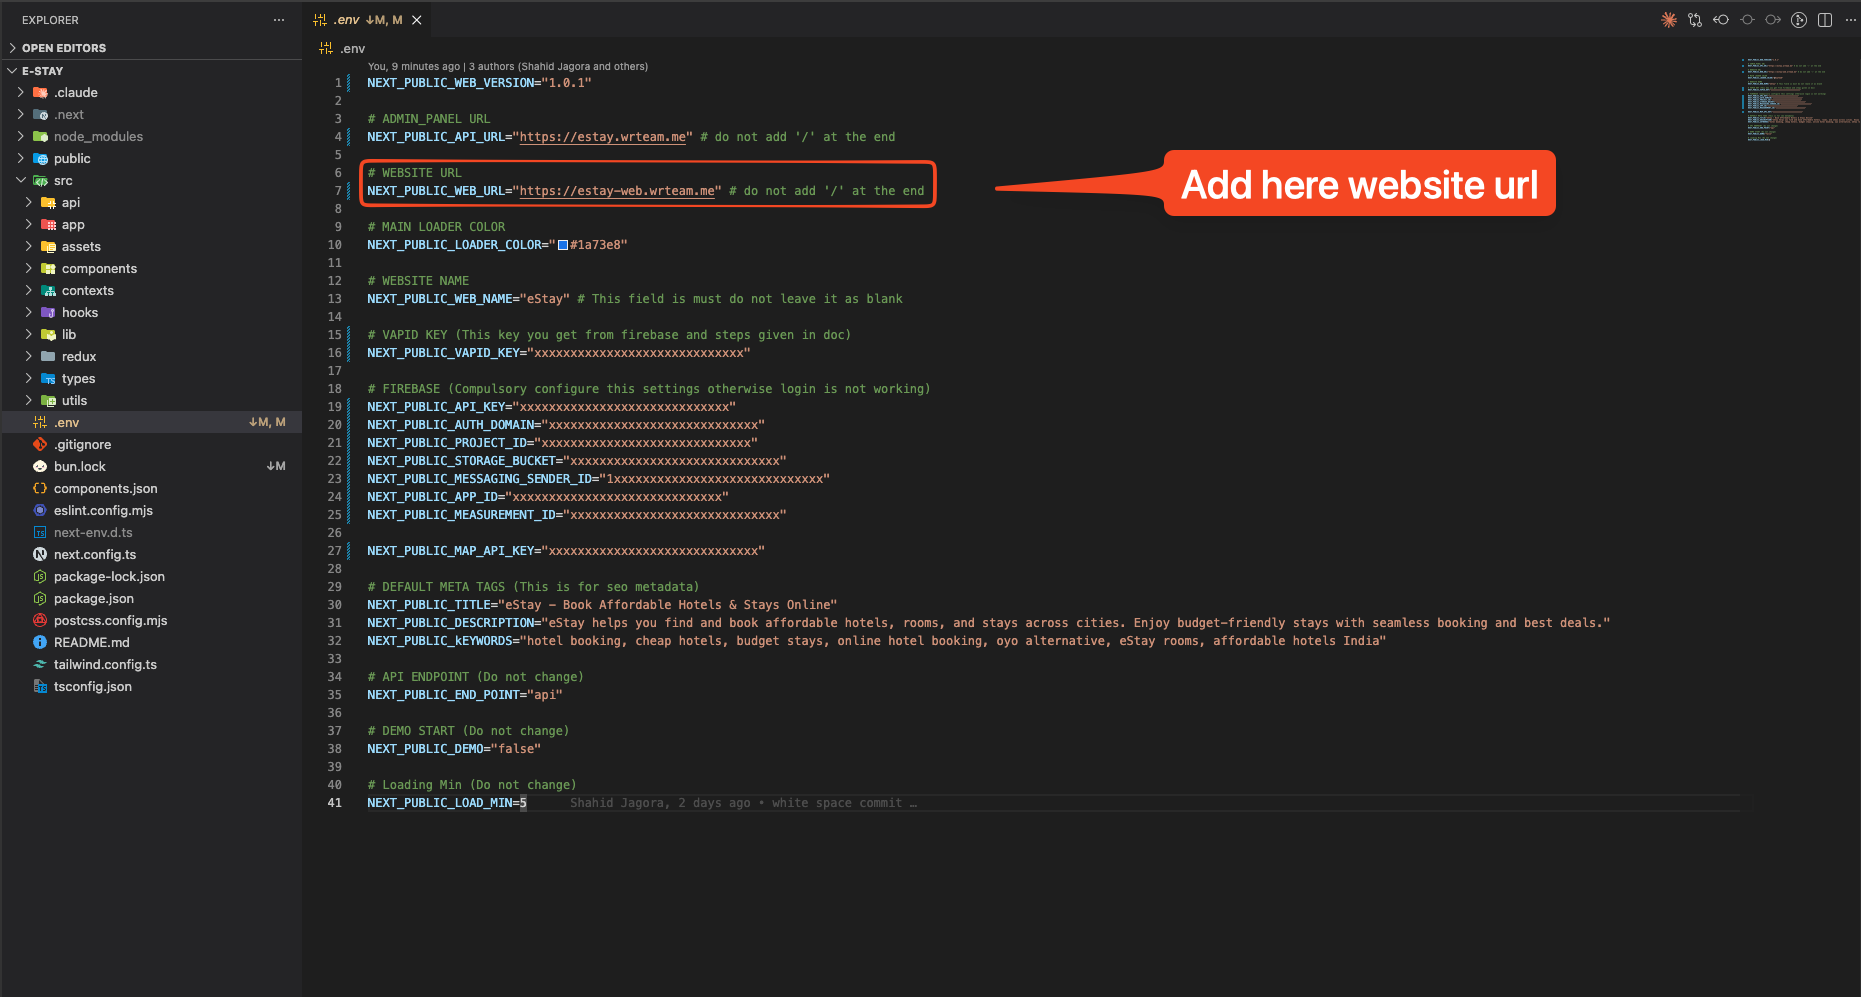The image size is (1861, 997).
Task: Expand the node_modules folder
Action: point(98,137)
